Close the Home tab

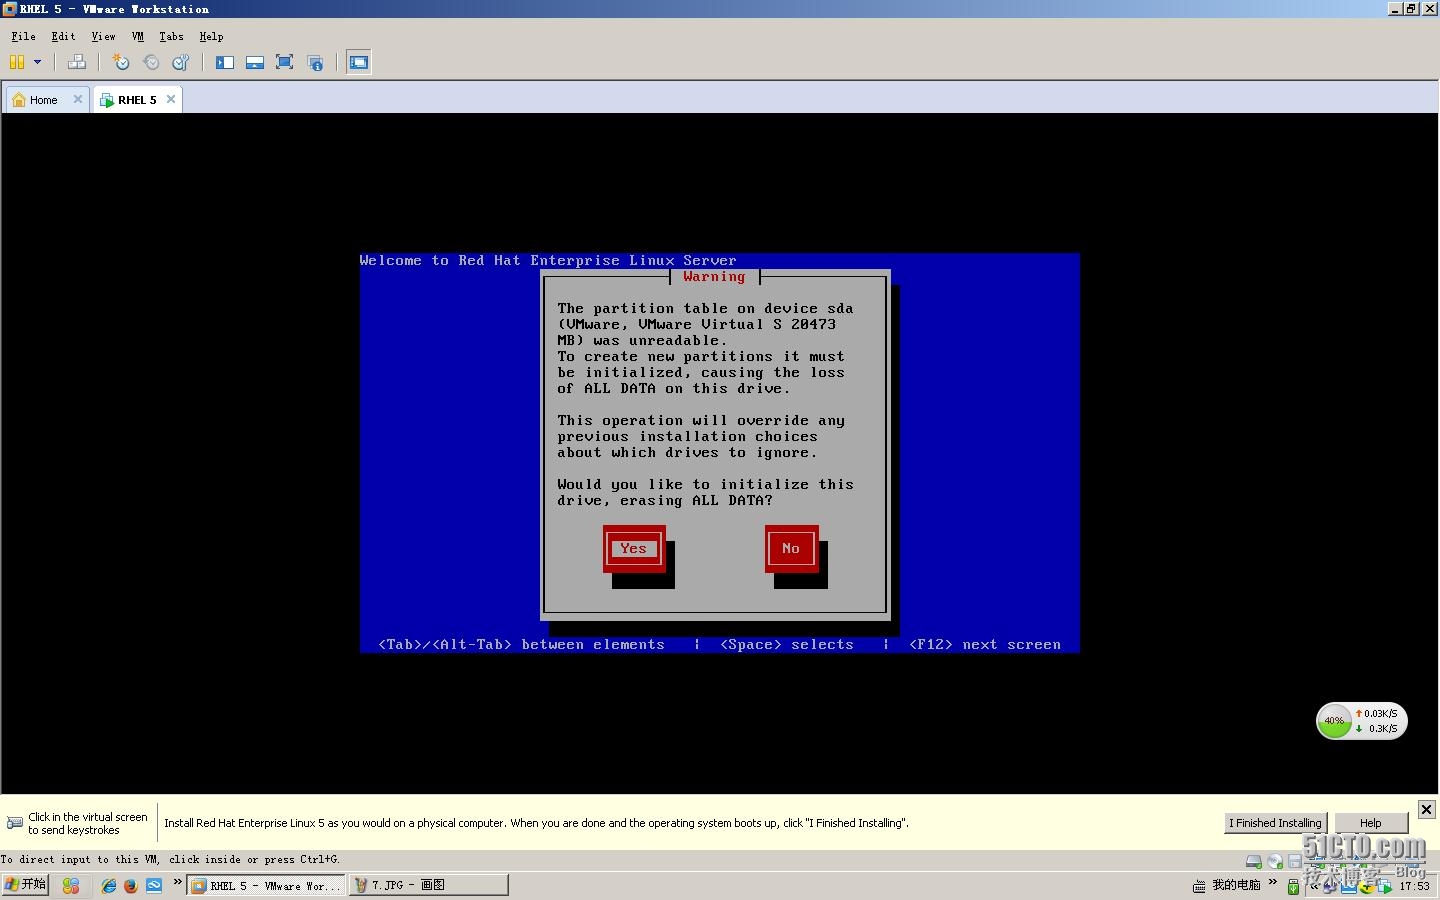(x=78, y=99)
